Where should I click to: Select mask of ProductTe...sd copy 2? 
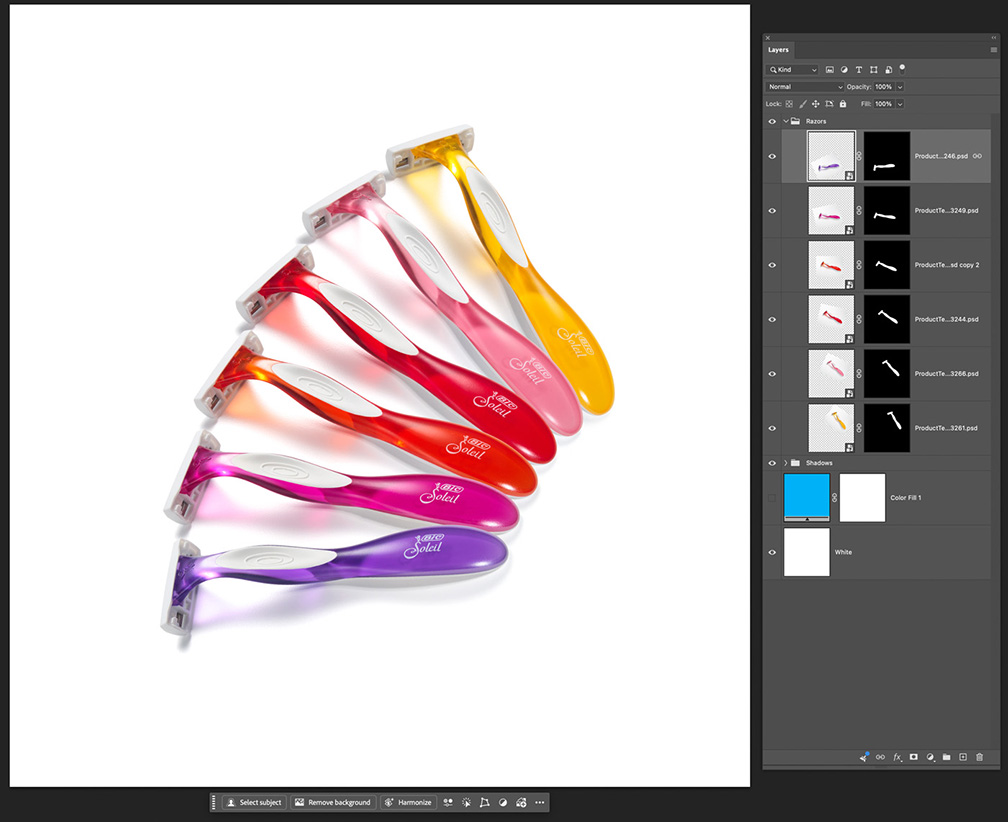886,265
